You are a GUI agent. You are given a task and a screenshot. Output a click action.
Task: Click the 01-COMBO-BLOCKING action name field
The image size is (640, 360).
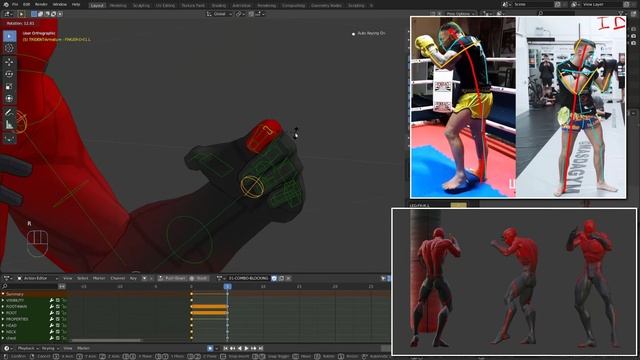click(x=248, y=278)
